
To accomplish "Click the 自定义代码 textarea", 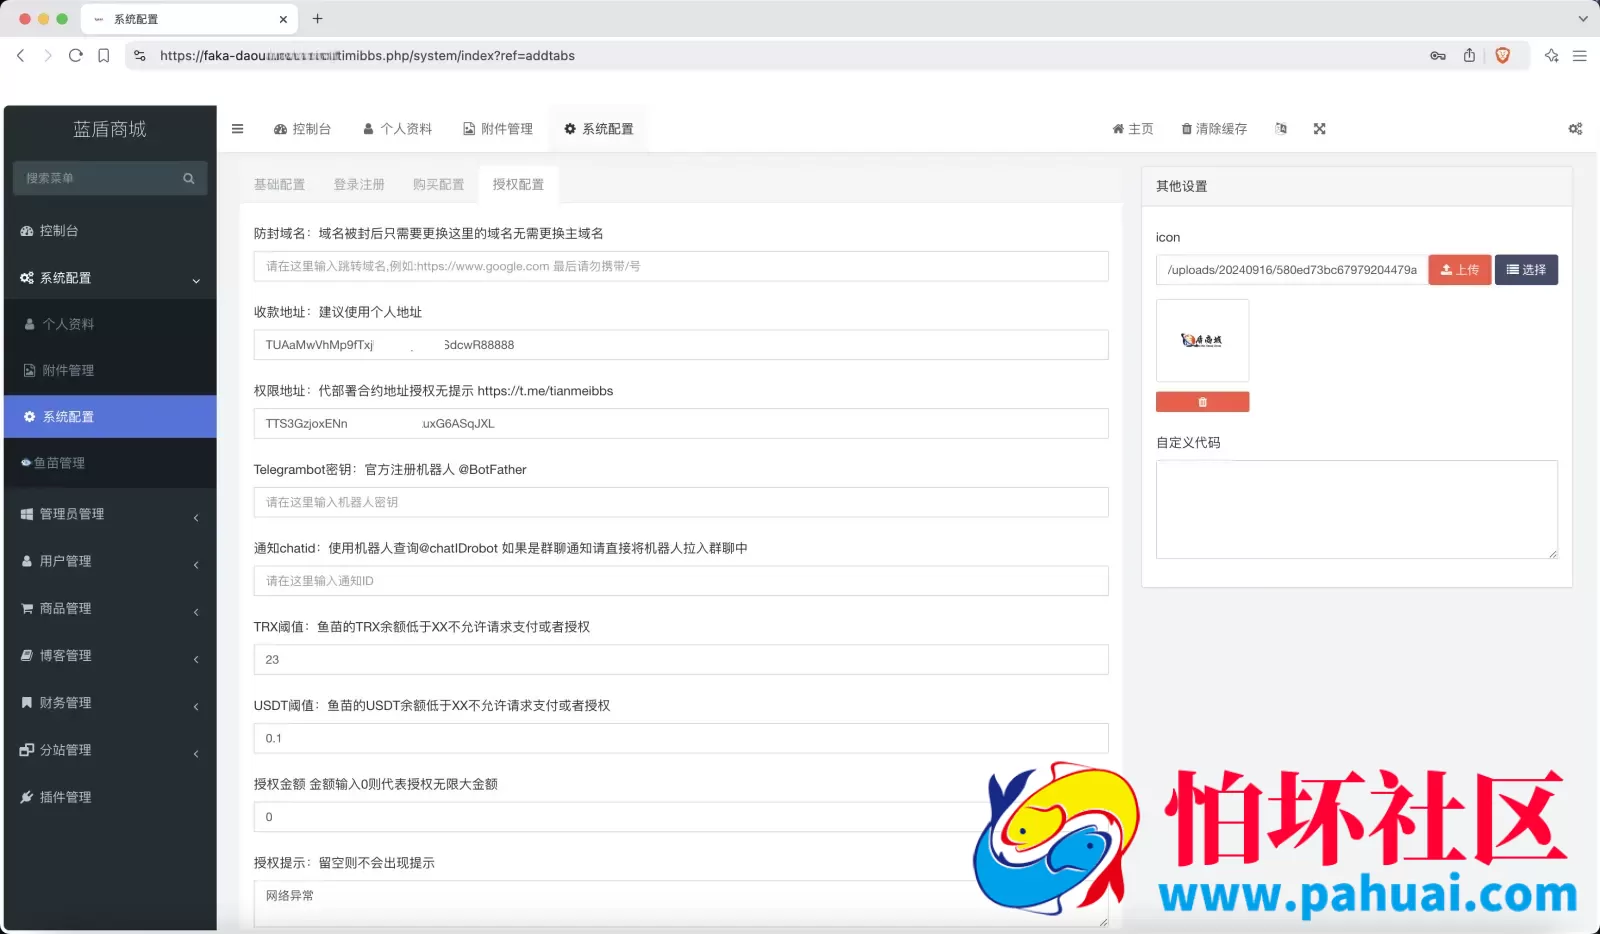I will point(1356,509).
